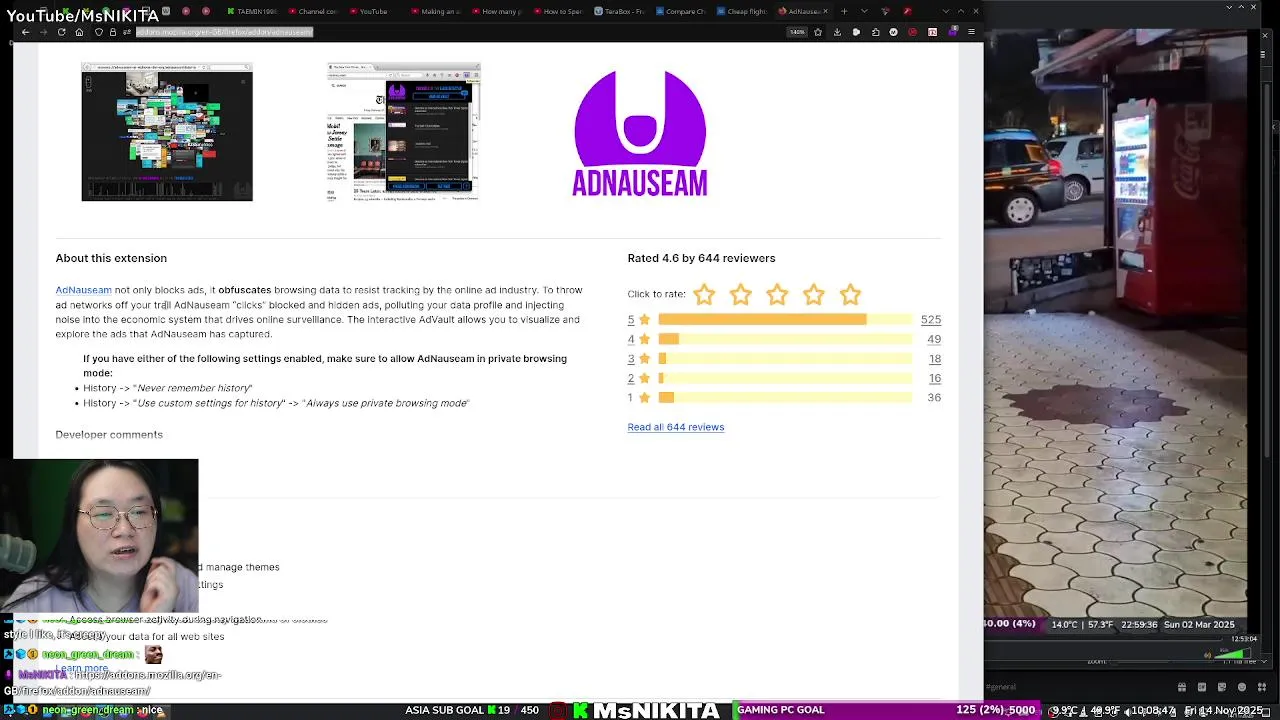Switch to the TeraBox tab
This screenshot has height=720, width=1280.
pos(619,11)
